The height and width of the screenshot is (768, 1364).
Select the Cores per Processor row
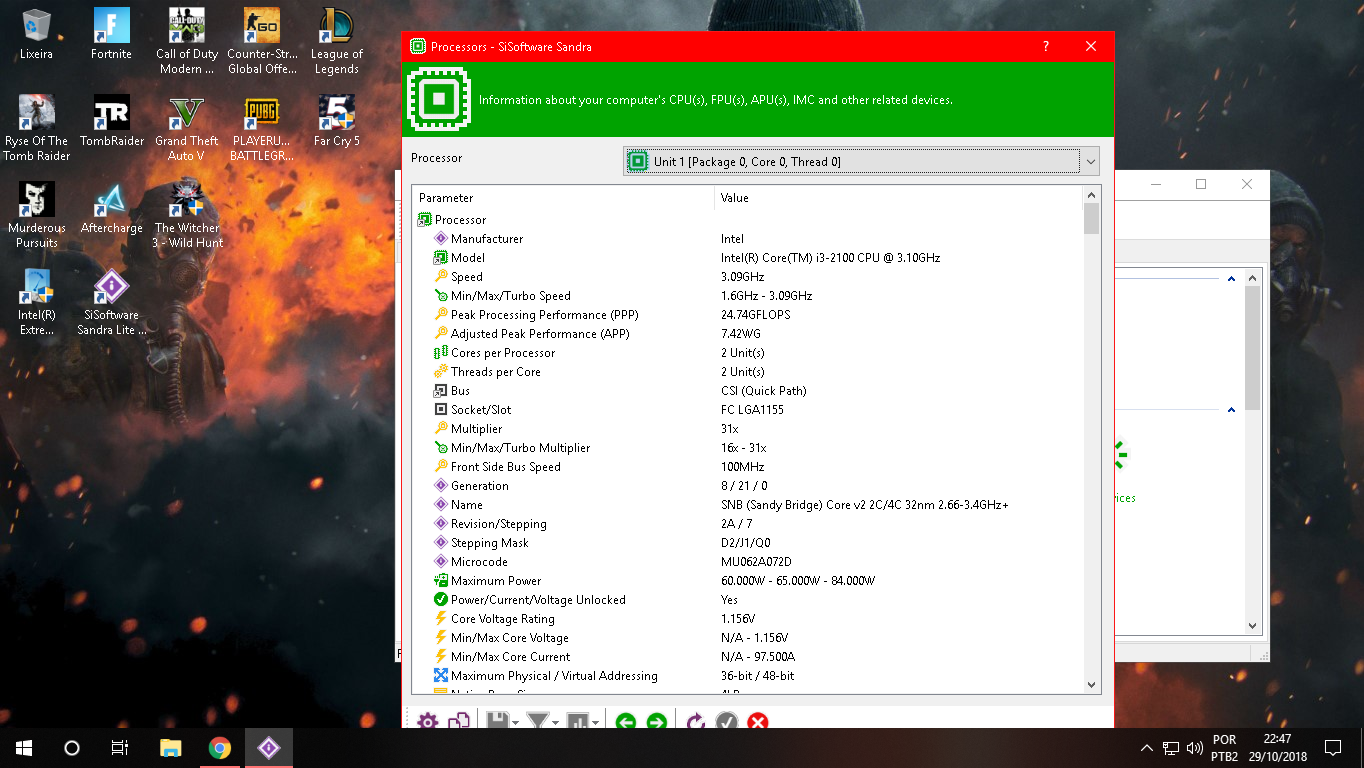(748, 353)
